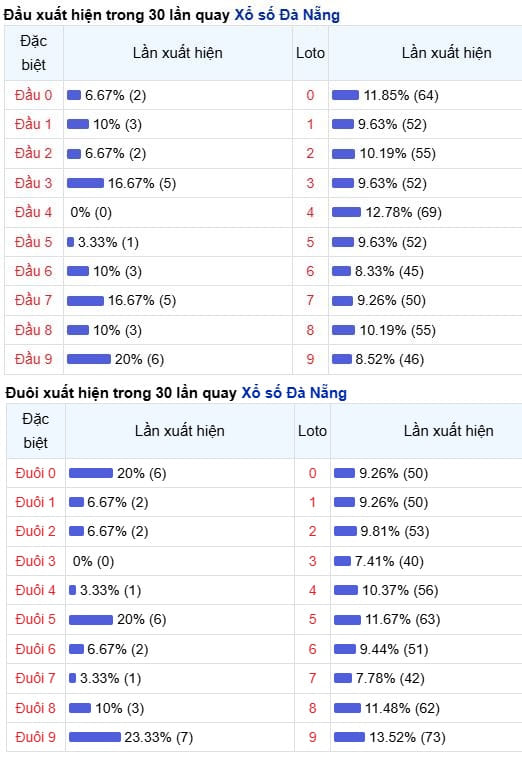Click the Đuôi 9 23.33% (7) bar
This screenshot has height=768, width=522.
(x=95, y=737)
